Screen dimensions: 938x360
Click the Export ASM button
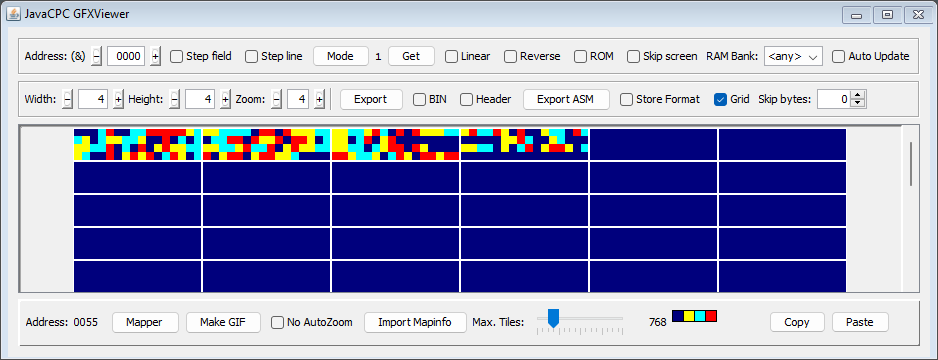(x=566, y=99)
